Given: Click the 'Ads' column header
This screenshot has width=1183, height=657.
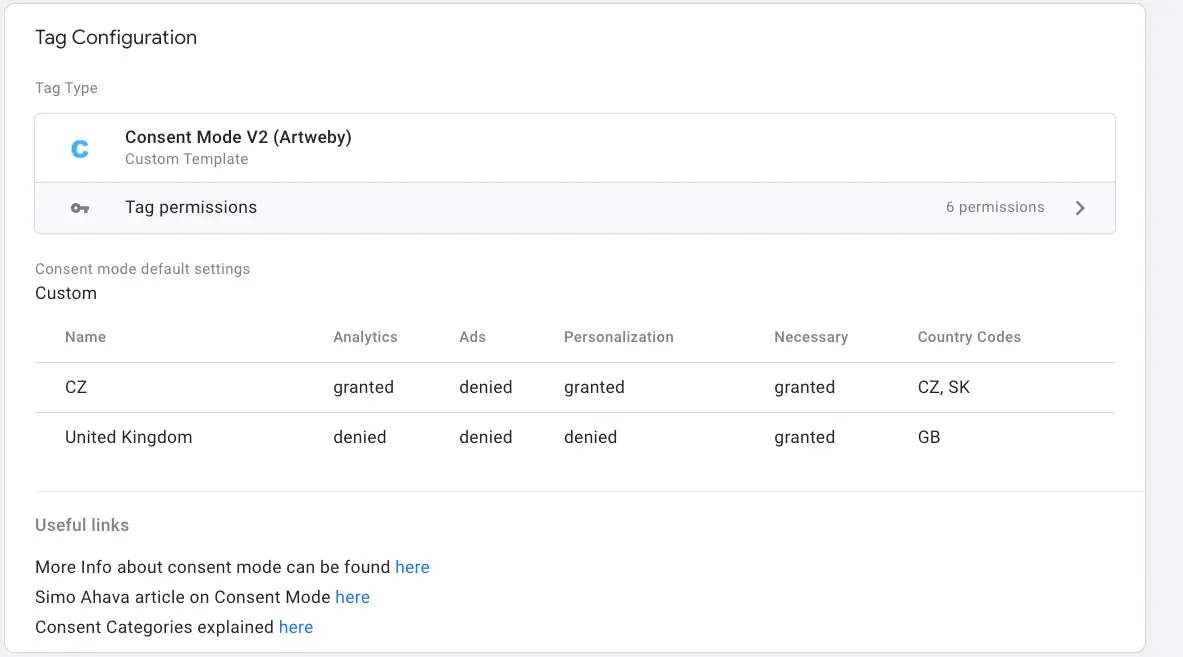Looking at the screenshot, I should tap(472, 337).
